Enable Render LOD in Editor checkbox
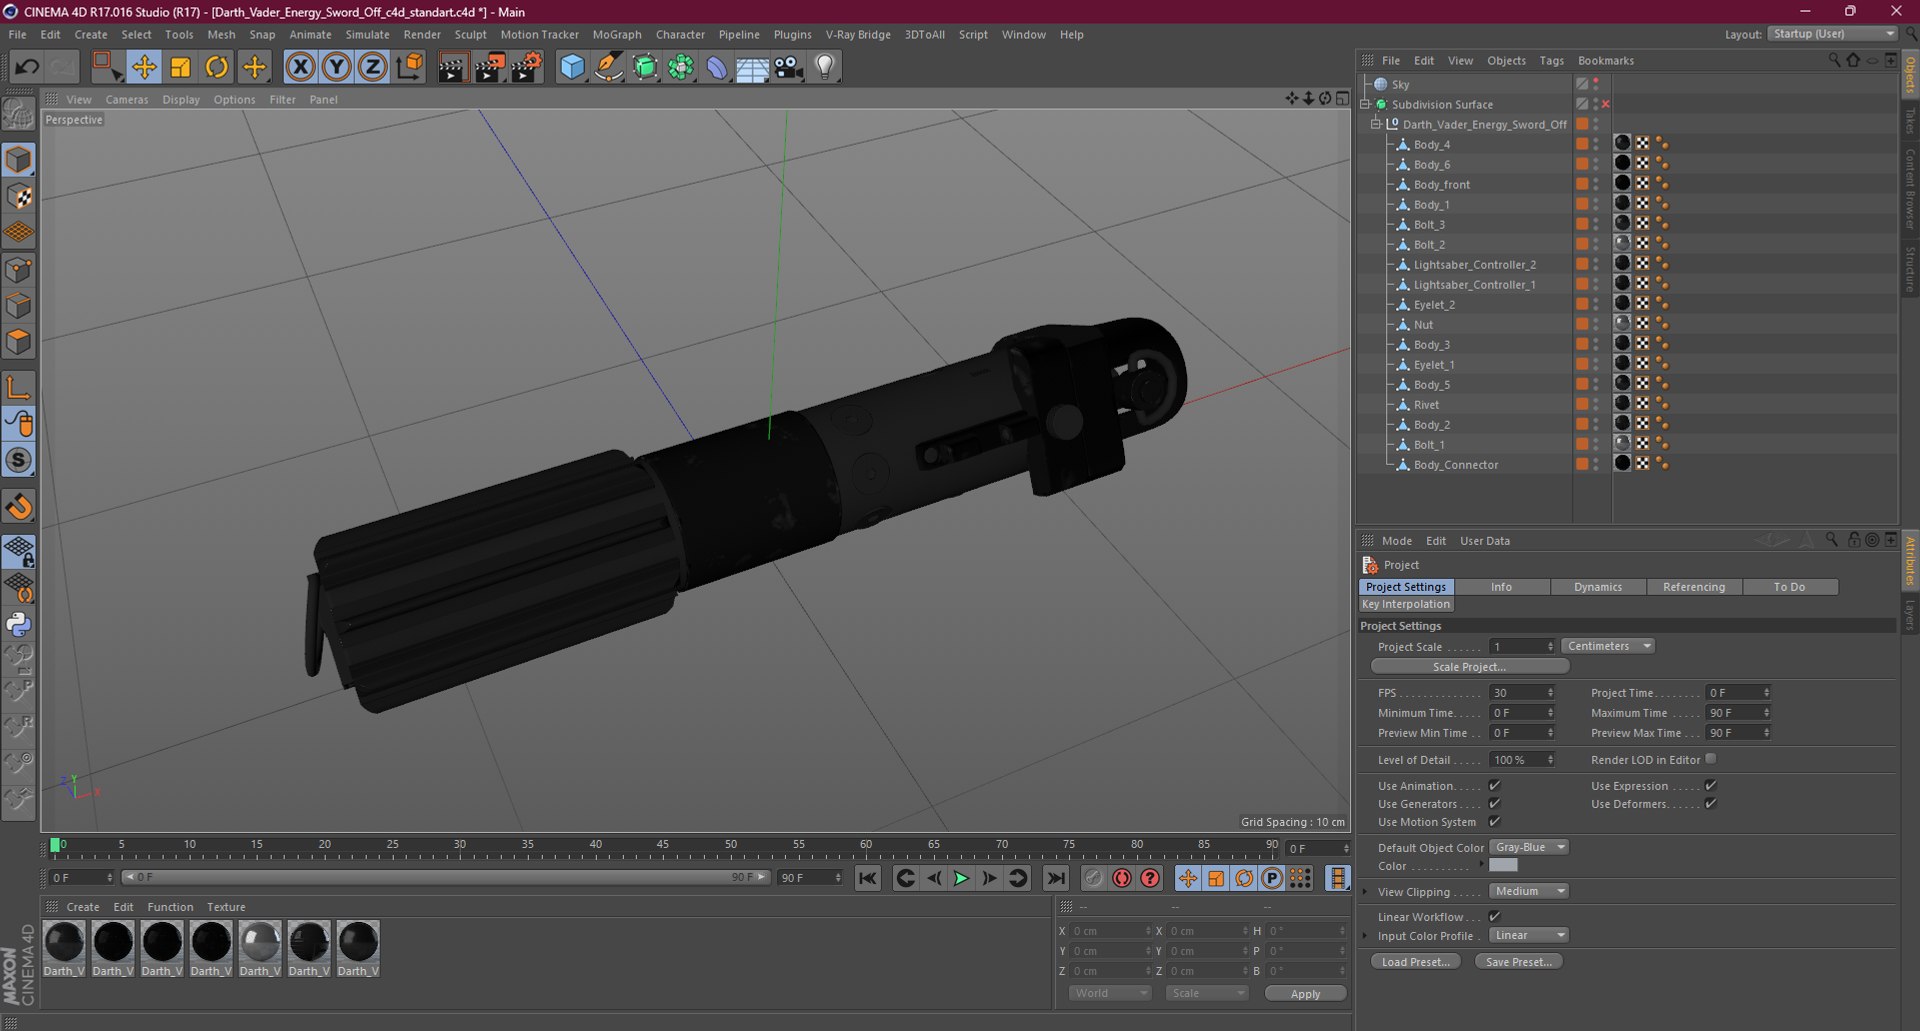 (x=1710, y=759)
